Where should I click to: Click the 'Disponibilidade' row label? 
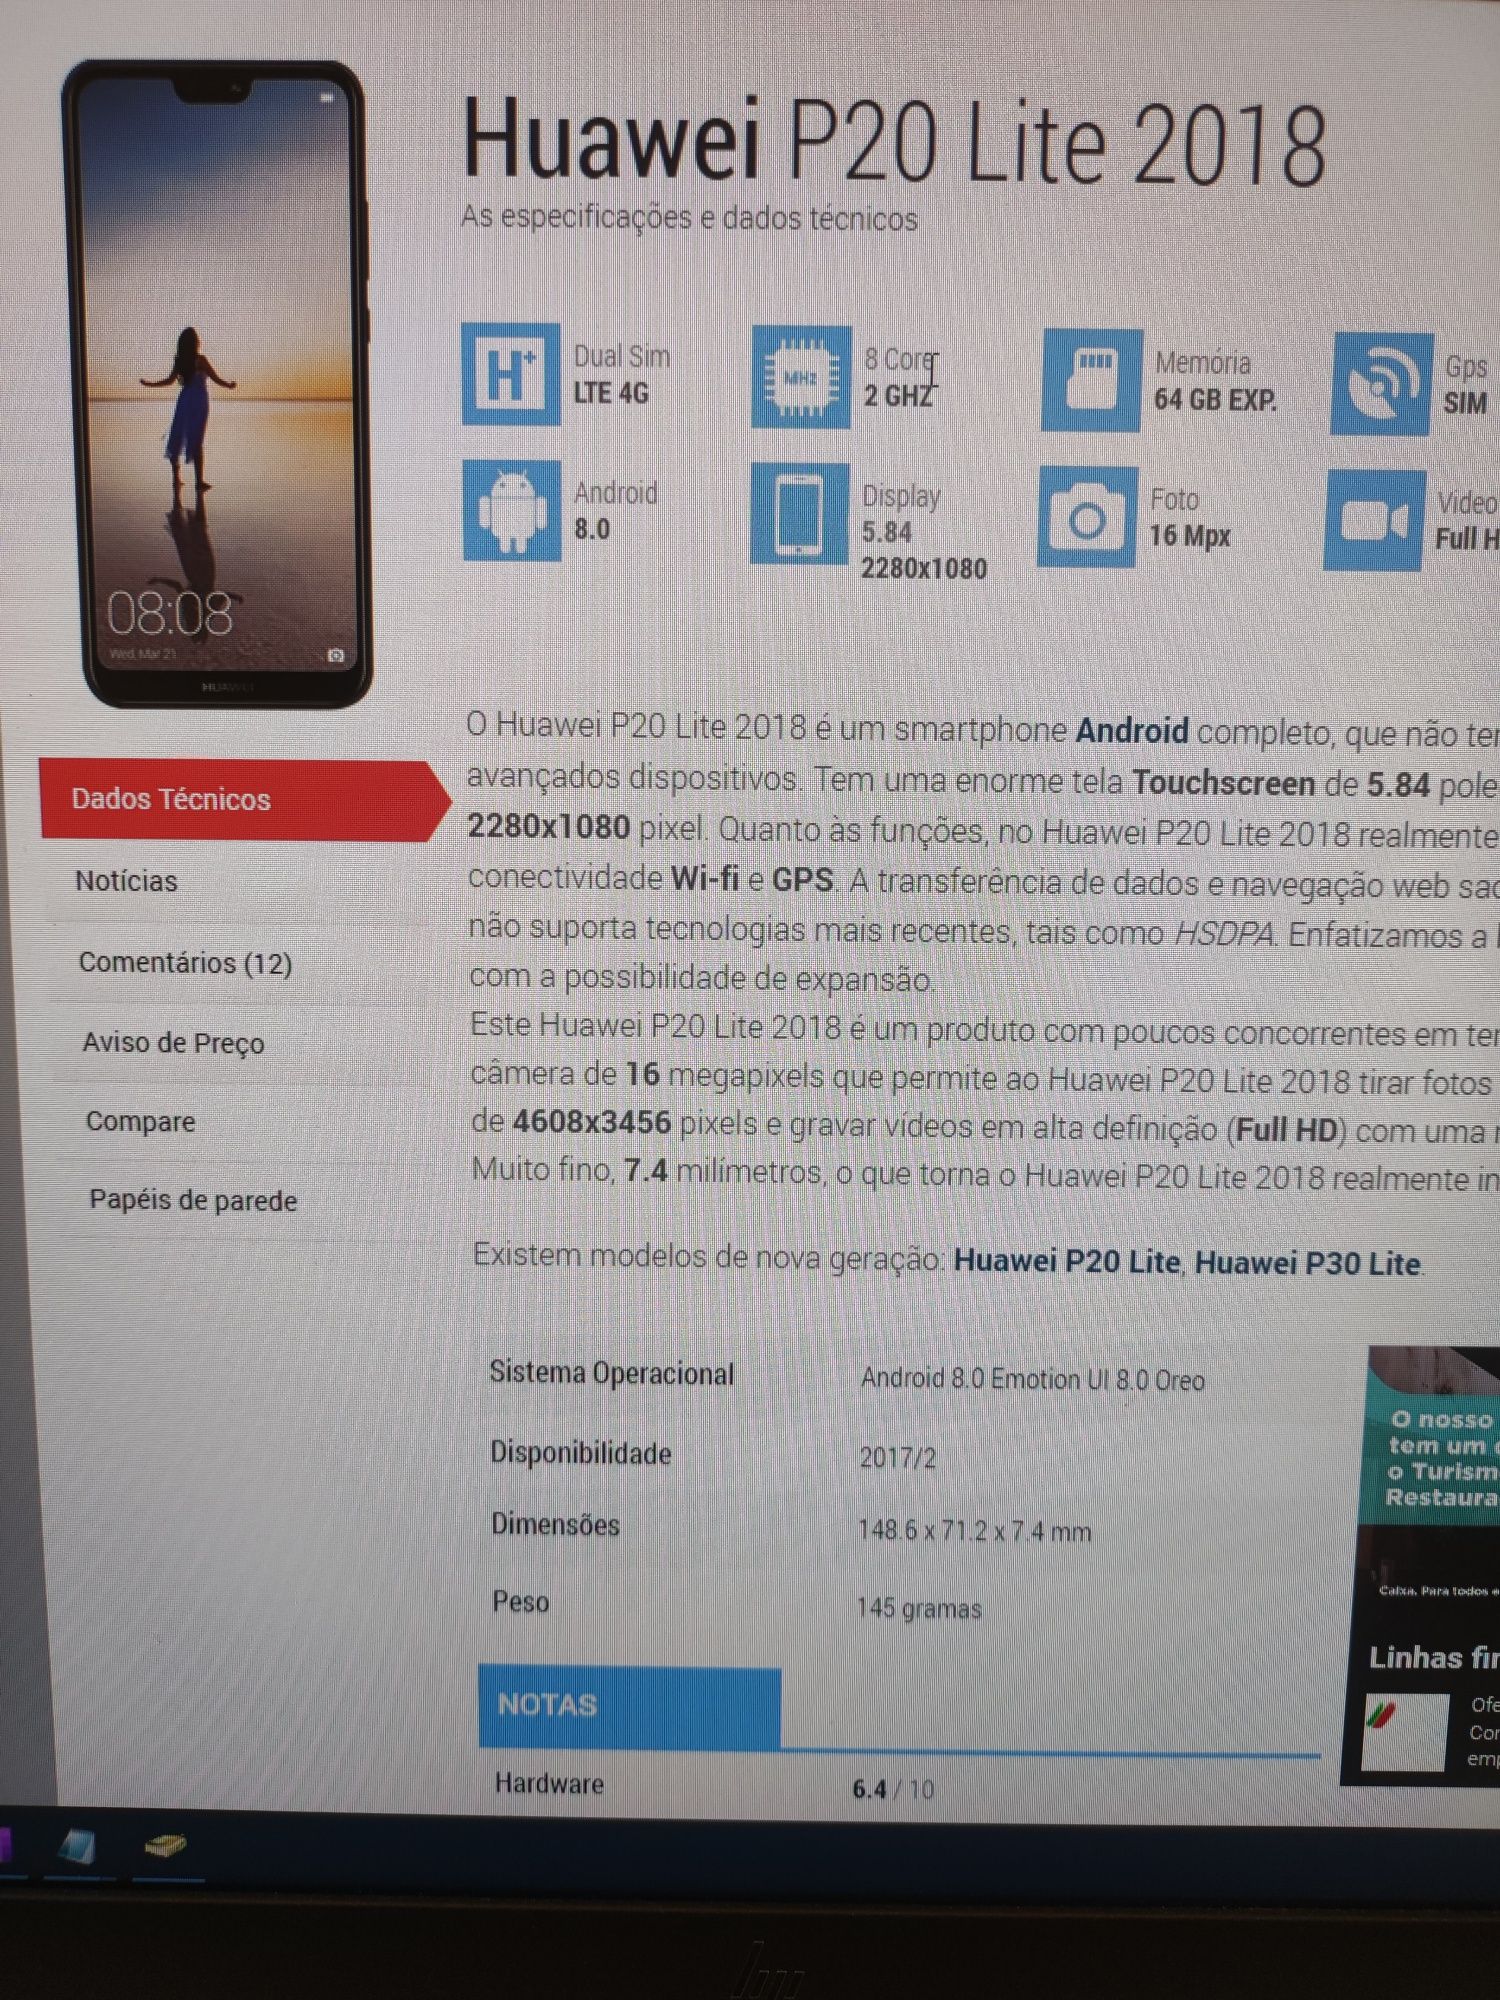pyautogui.click(x=581, y=1453)
